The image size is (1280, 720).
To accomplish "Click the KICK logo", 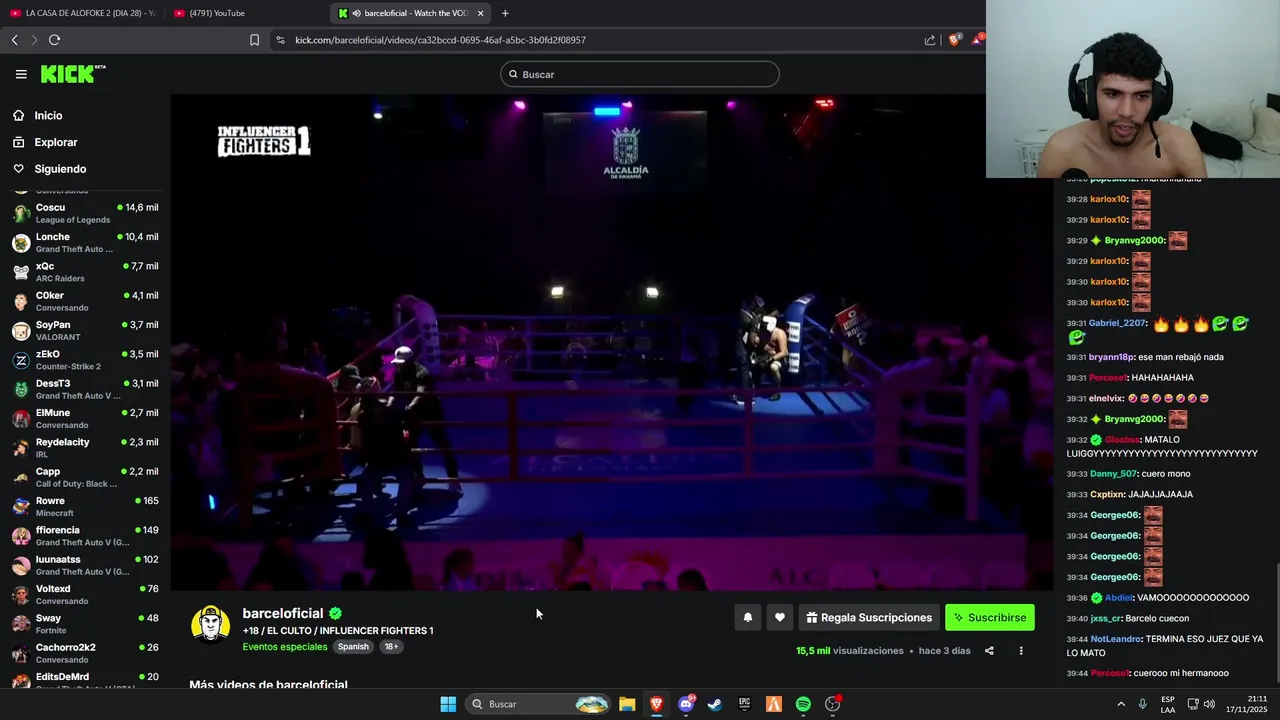I will pyautogui.click(x=73, y=74).
